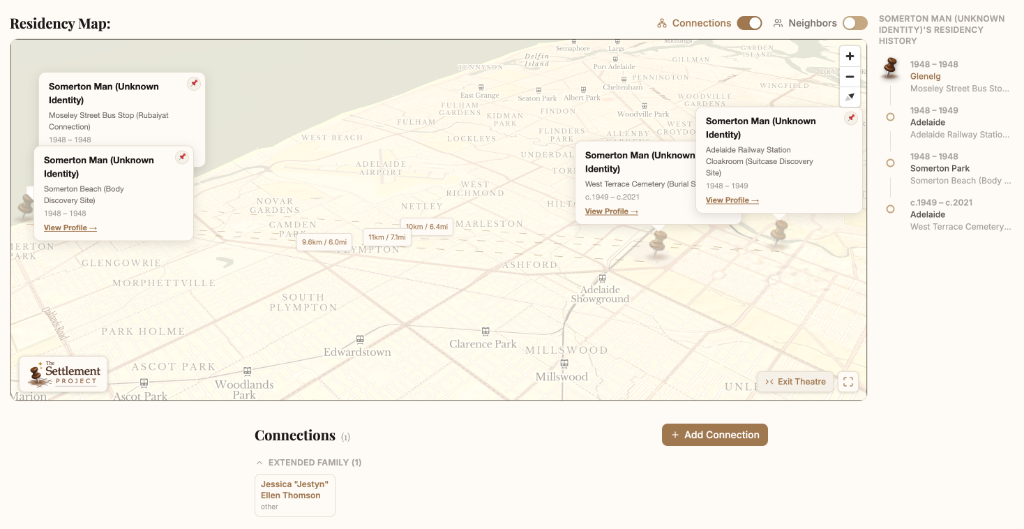The height and width of the screenshot is (529, 1024).
Task: Click the 10km / 6.4mi distance label
Action: [x=426, y=227]
